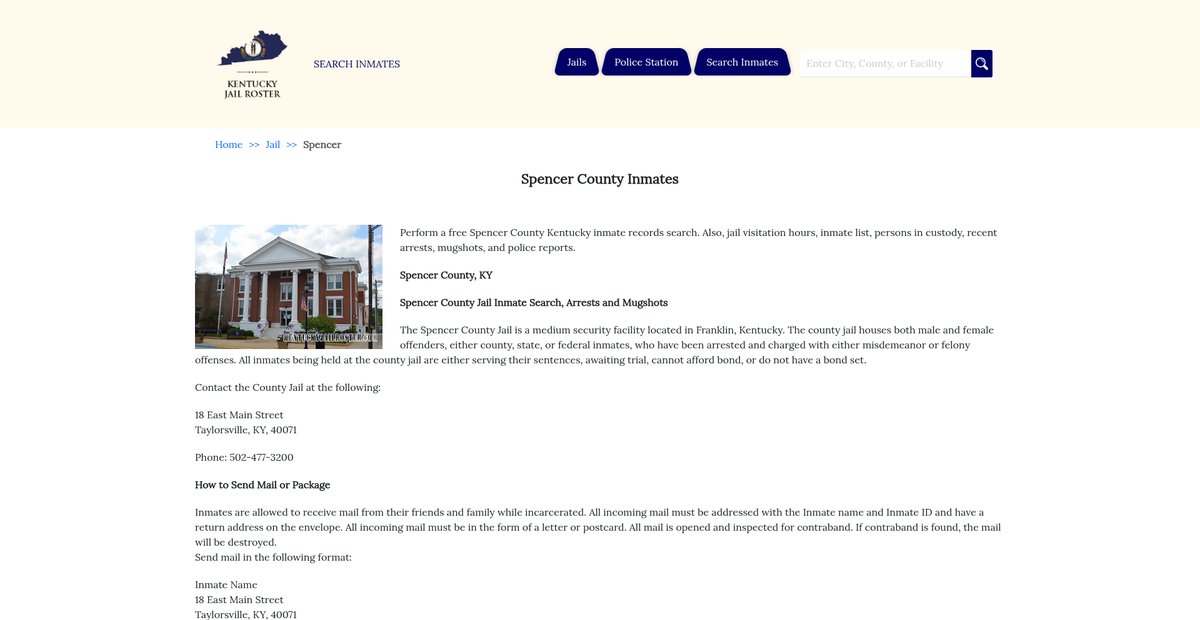Navigate to Home in the breadcrumb
The height and width of the screenshot is (620, 1200).
tap(228, 145)
